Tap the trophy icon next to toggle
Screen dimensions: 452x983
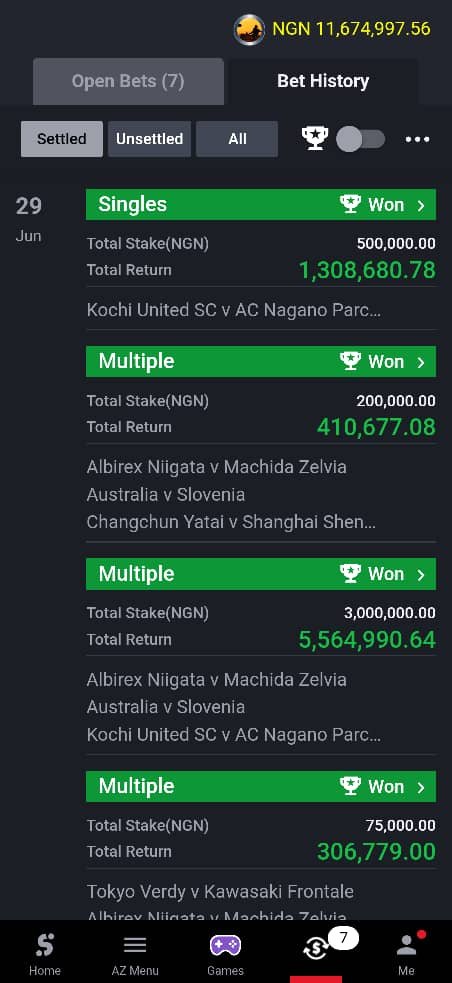[314, 139]
